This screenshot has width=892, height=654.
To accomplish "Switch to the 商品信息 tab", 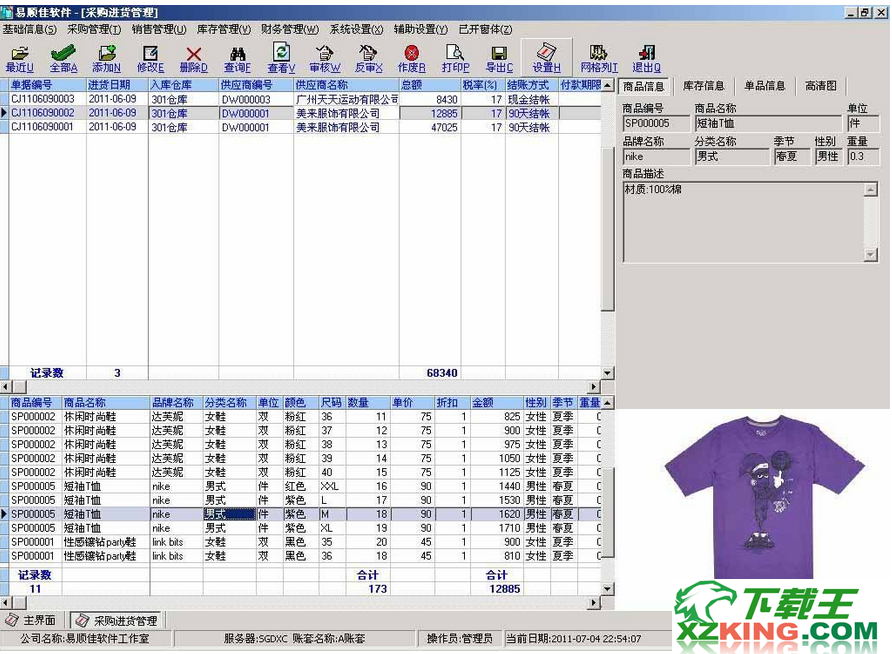I will click(x=643, y=86).
